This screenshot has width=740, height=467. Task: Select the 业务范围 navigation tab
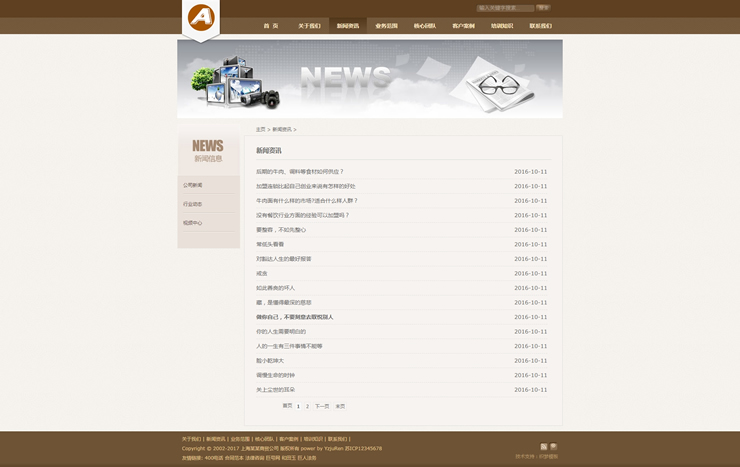386,26
